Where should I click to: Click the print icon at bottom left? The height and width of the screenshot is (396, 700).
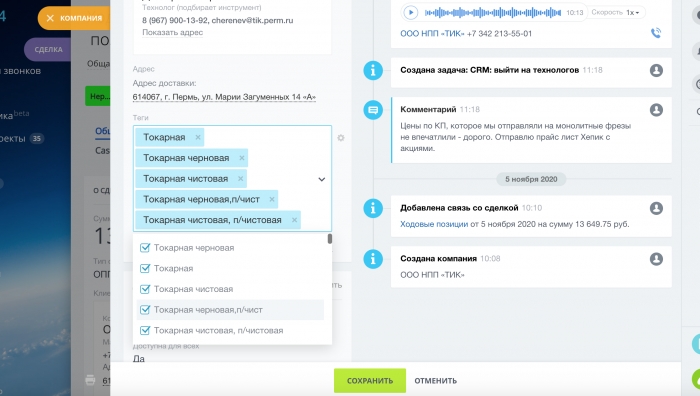click(x=90, y=380)
